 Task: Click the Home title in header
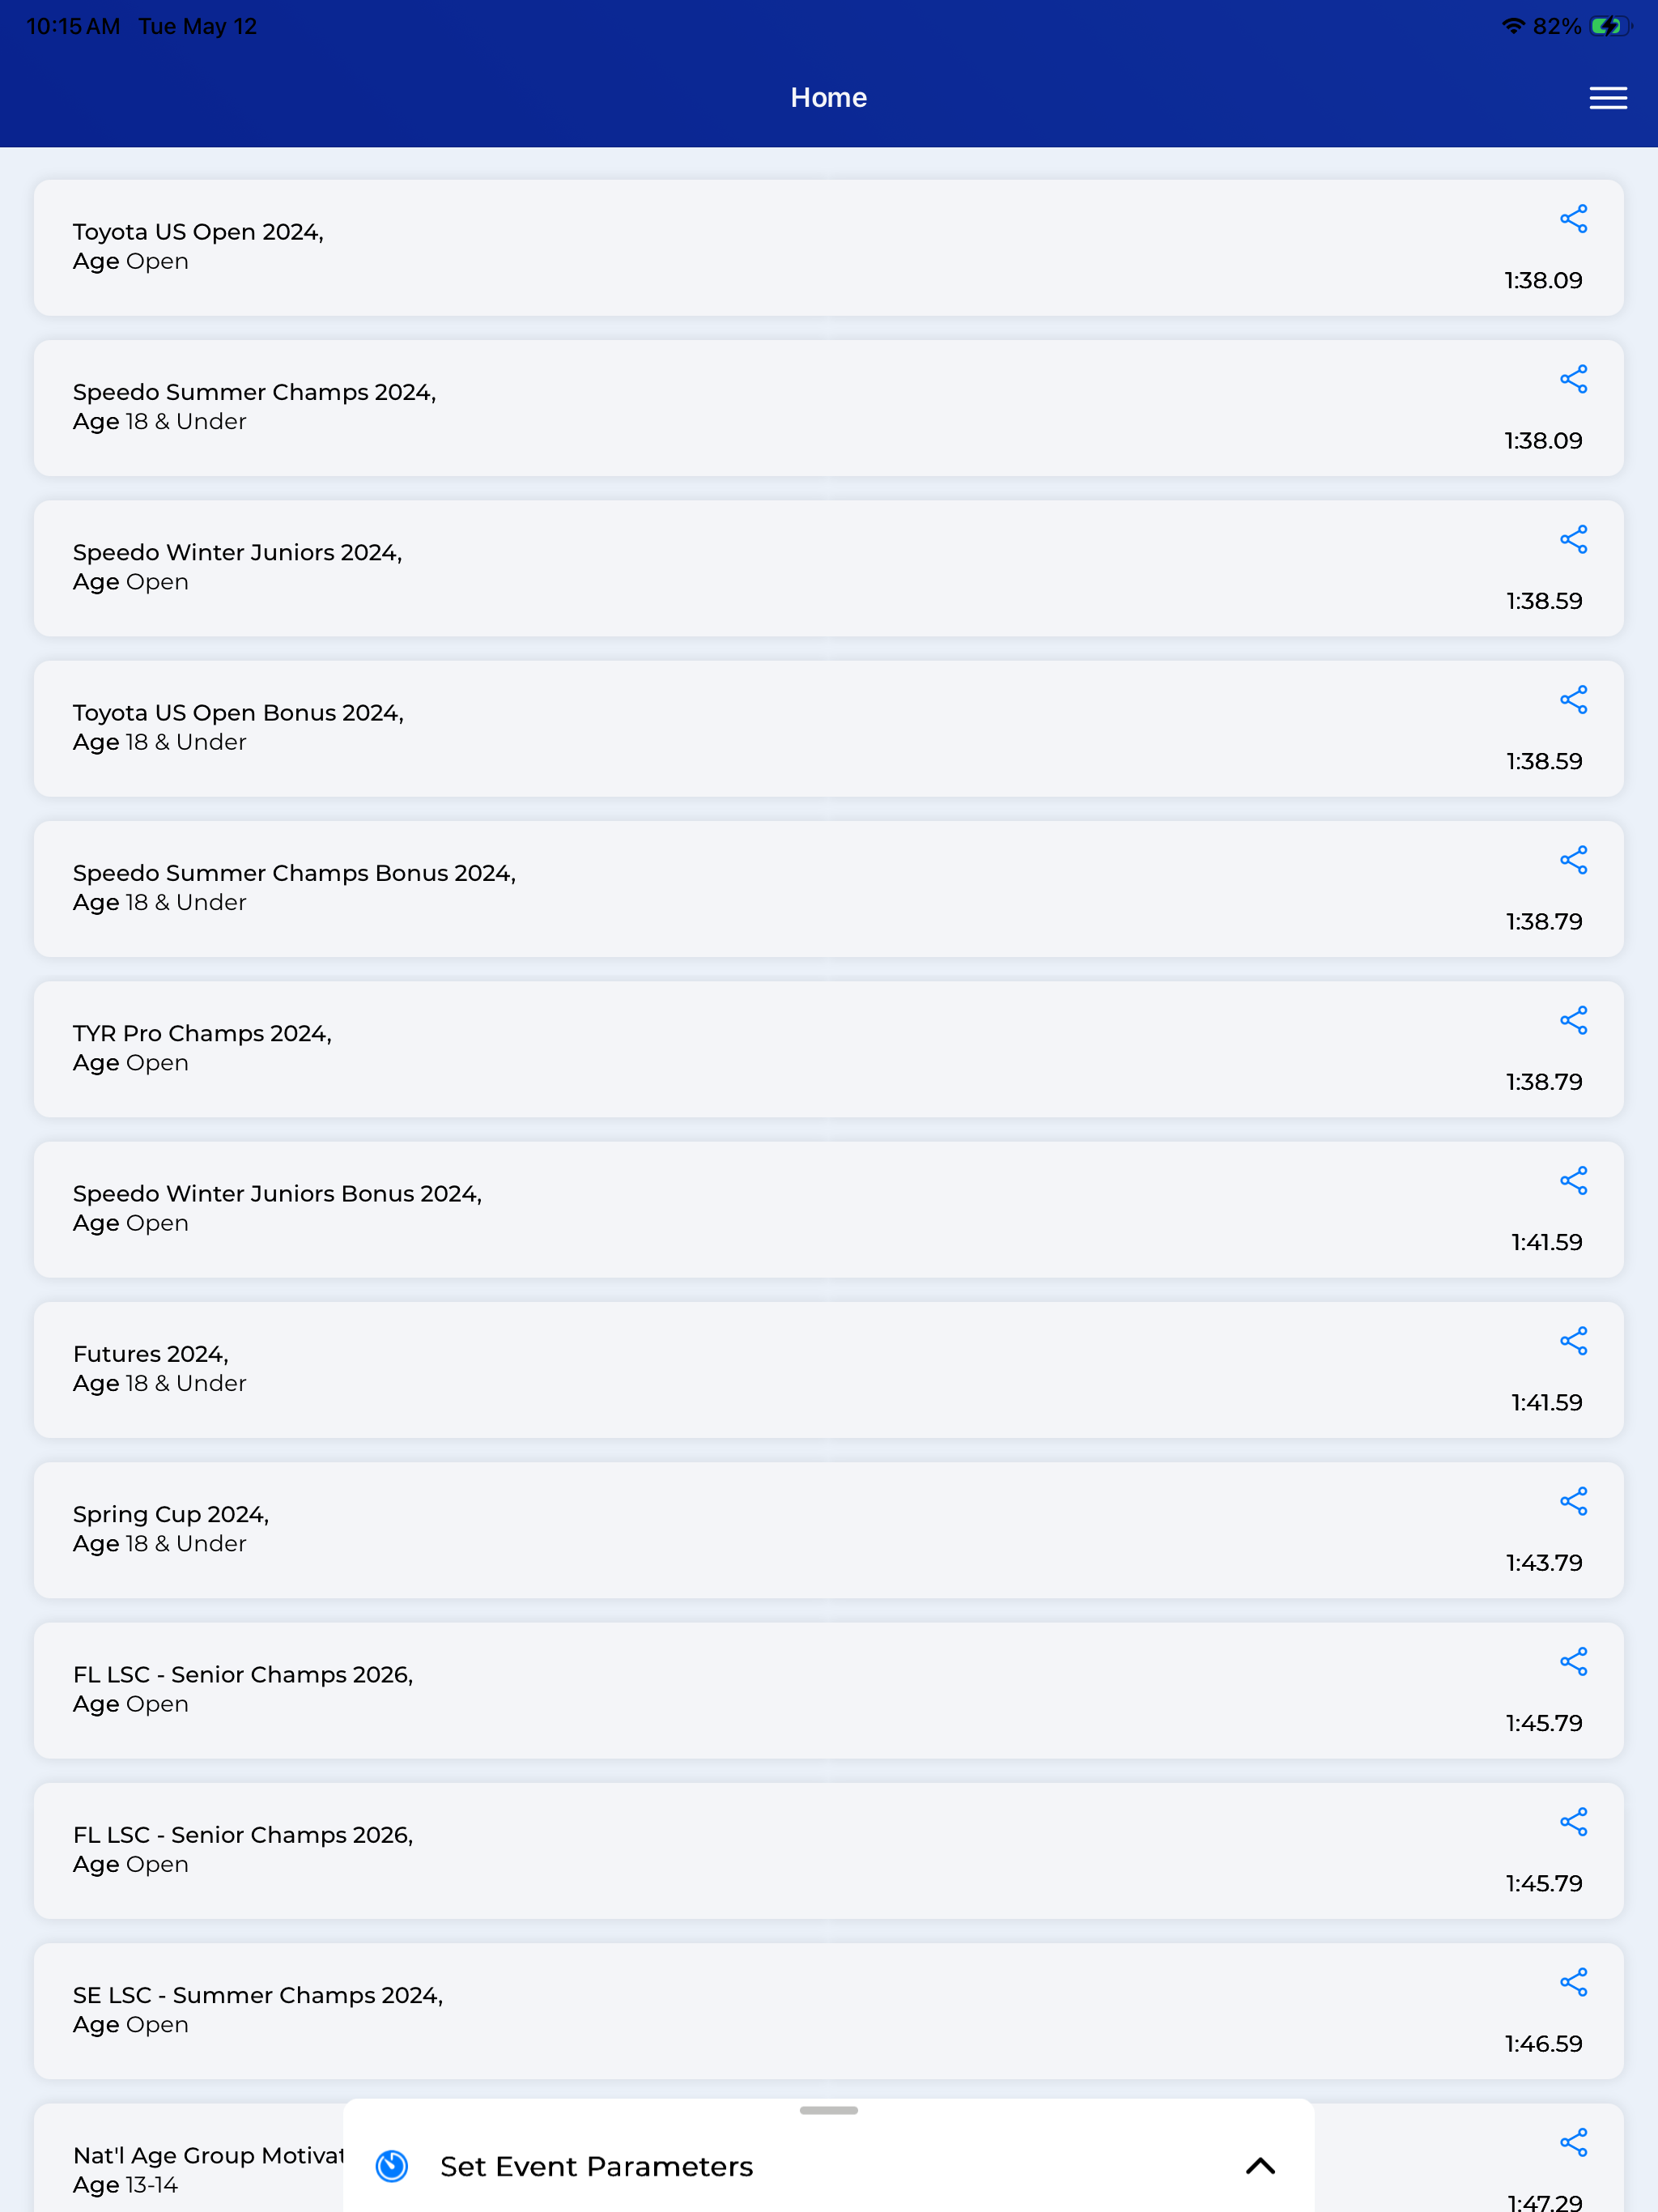point(828,98)
